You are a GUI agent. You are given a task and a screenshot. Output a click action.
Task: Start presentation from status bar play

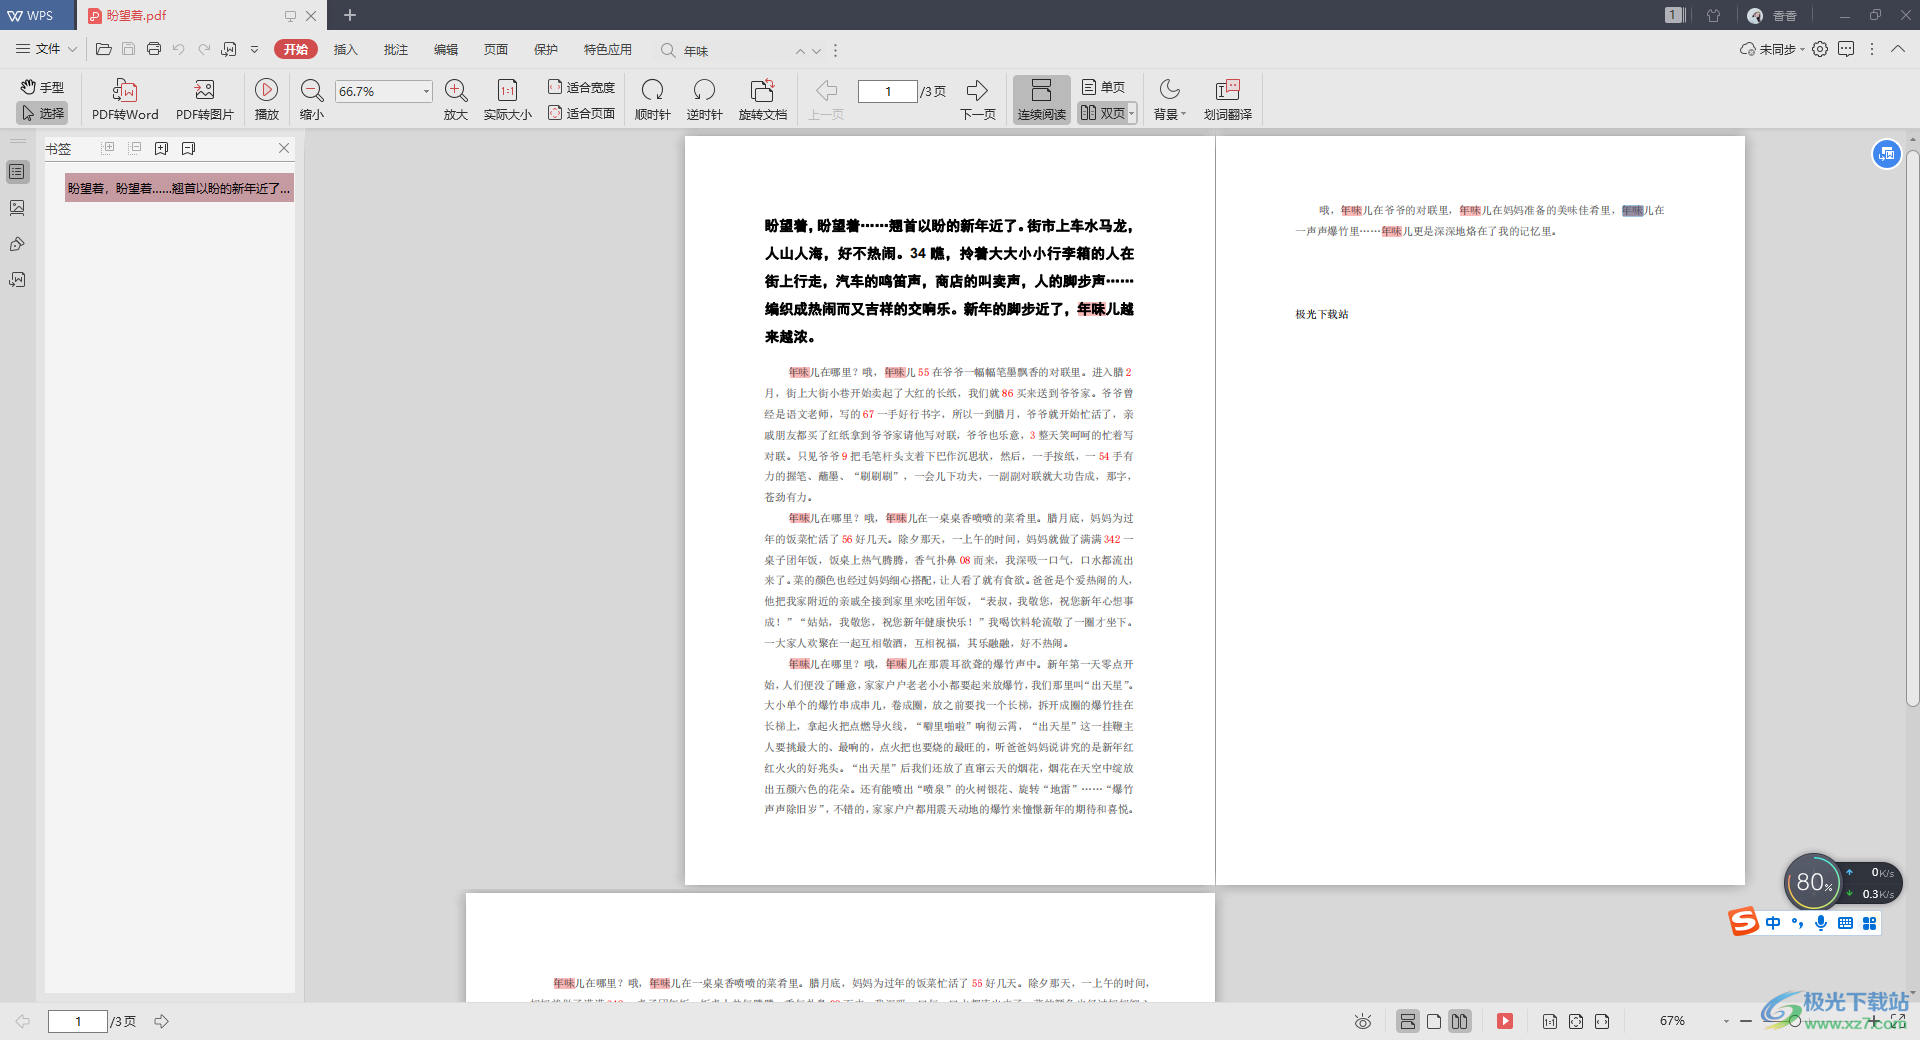pos(1505,1021)
